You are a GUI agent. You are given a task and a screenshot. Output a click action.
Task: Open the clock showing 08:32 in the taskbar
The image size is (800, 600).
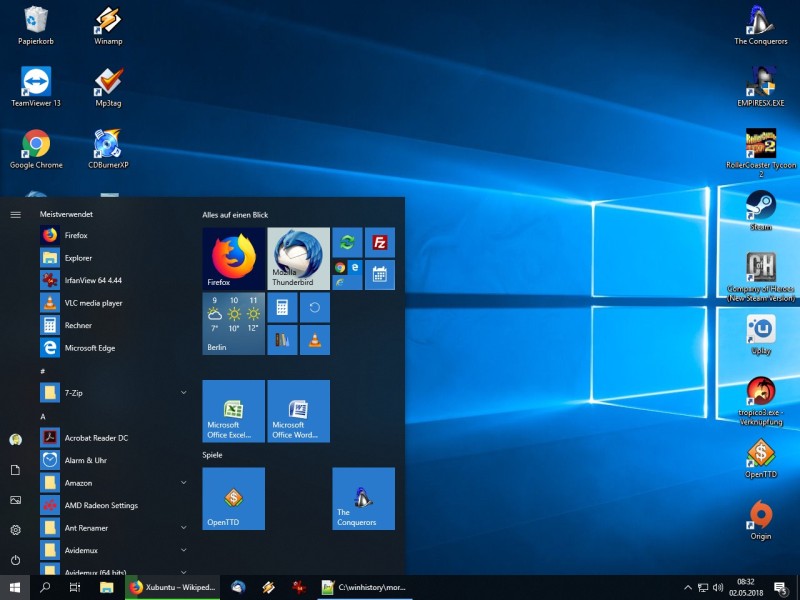pos(745,587)
